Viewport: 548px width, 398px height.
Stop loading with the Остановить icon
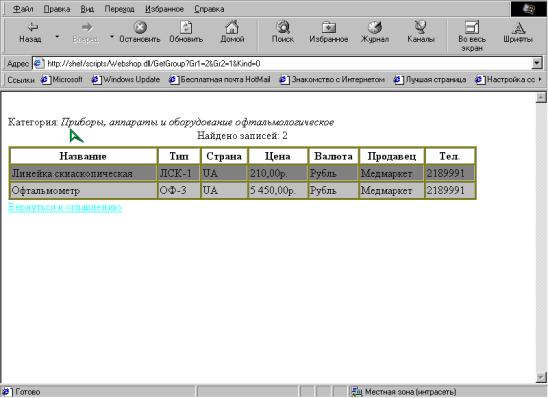[140, 27]
